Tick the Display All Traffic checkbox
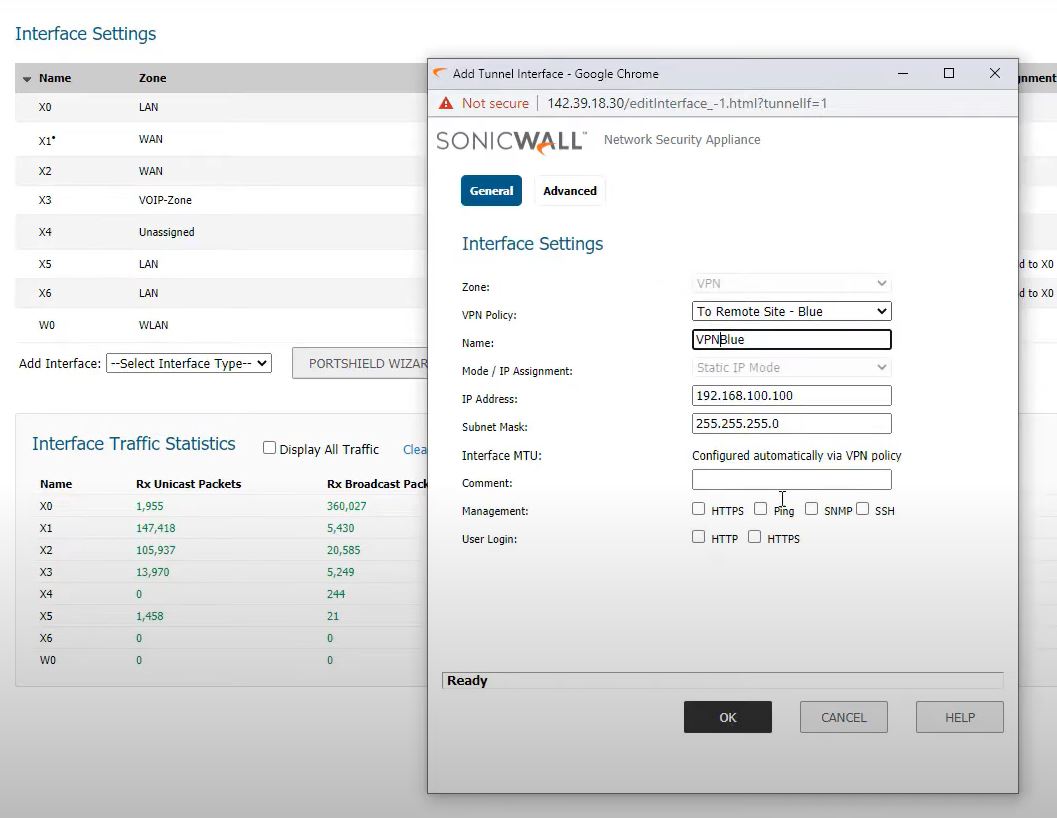Viewport: 1057px width, 818px height. 269,448
